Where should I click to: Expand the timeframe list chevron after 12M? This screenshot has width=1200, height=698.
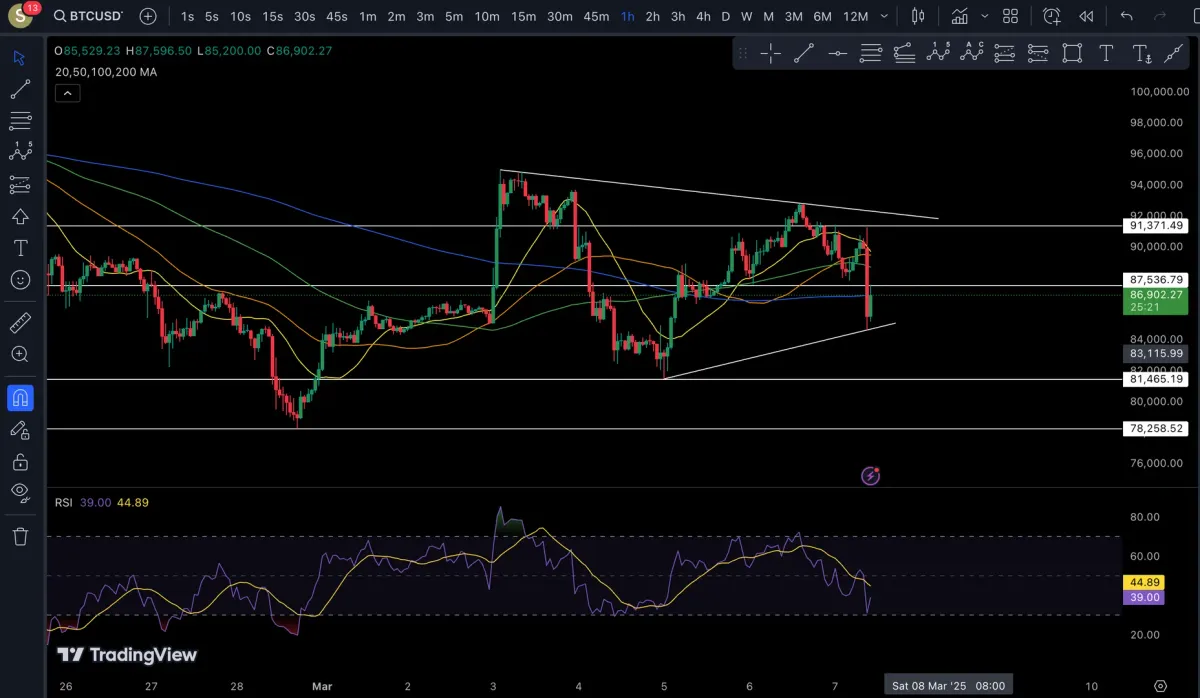tap(884, 16)
